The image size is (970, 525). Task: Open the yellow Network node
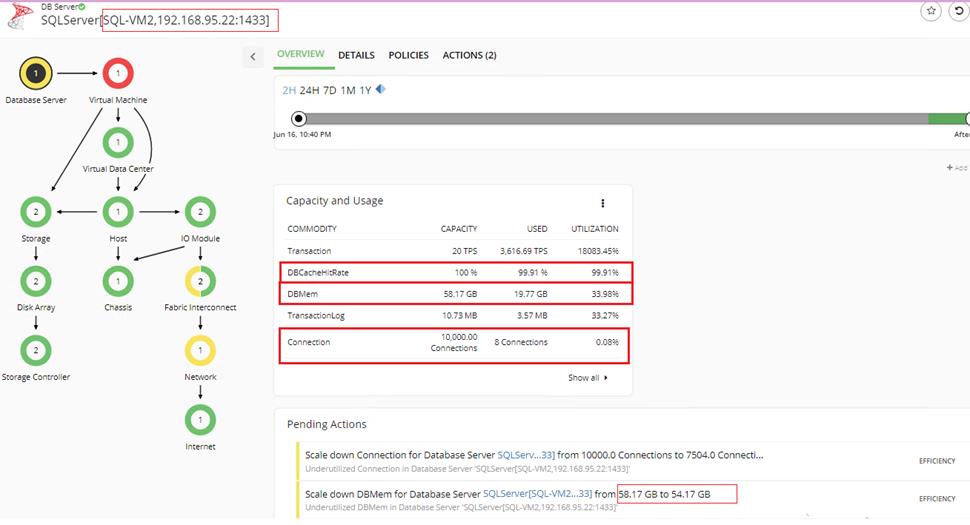pyautogui.click(x=200, y=351)
